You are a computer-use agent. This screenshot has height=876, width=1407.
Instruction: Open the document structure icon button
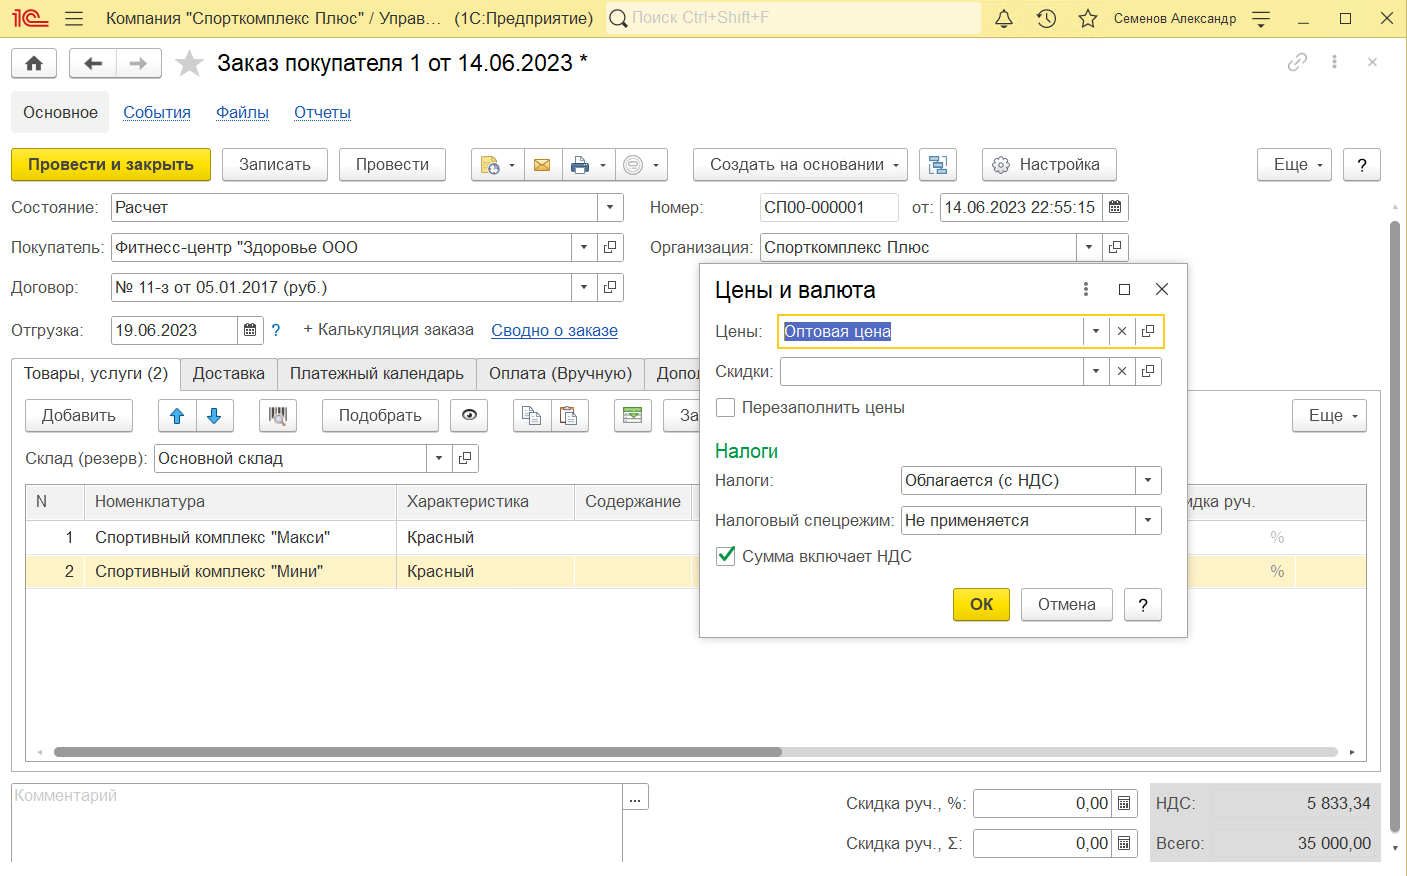coord(937,165)
